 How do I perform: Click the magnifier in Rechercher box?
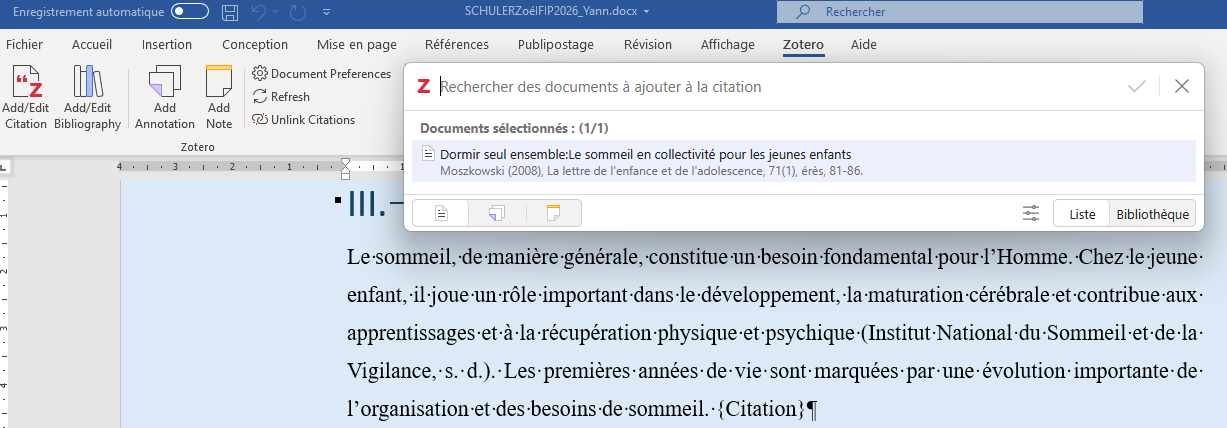click(x=803, y=12)
